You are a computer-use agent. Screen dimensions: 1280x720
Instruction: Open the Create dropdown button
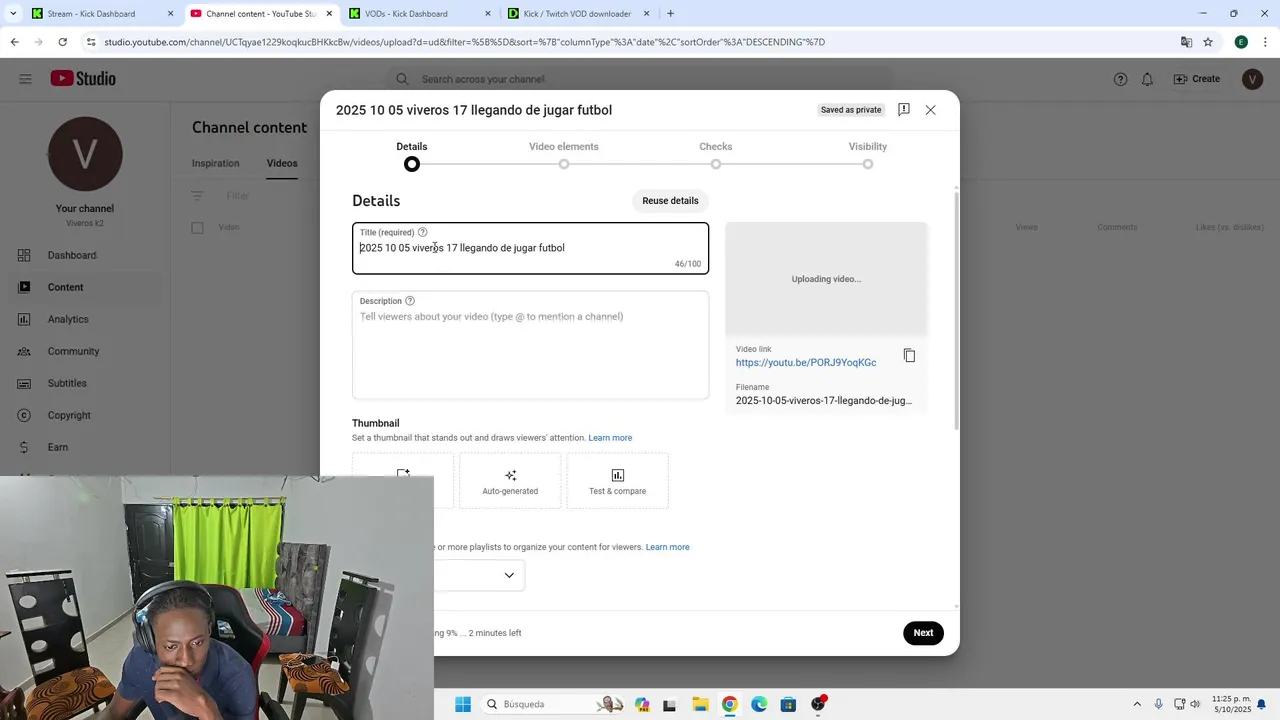coord(1196,79)
